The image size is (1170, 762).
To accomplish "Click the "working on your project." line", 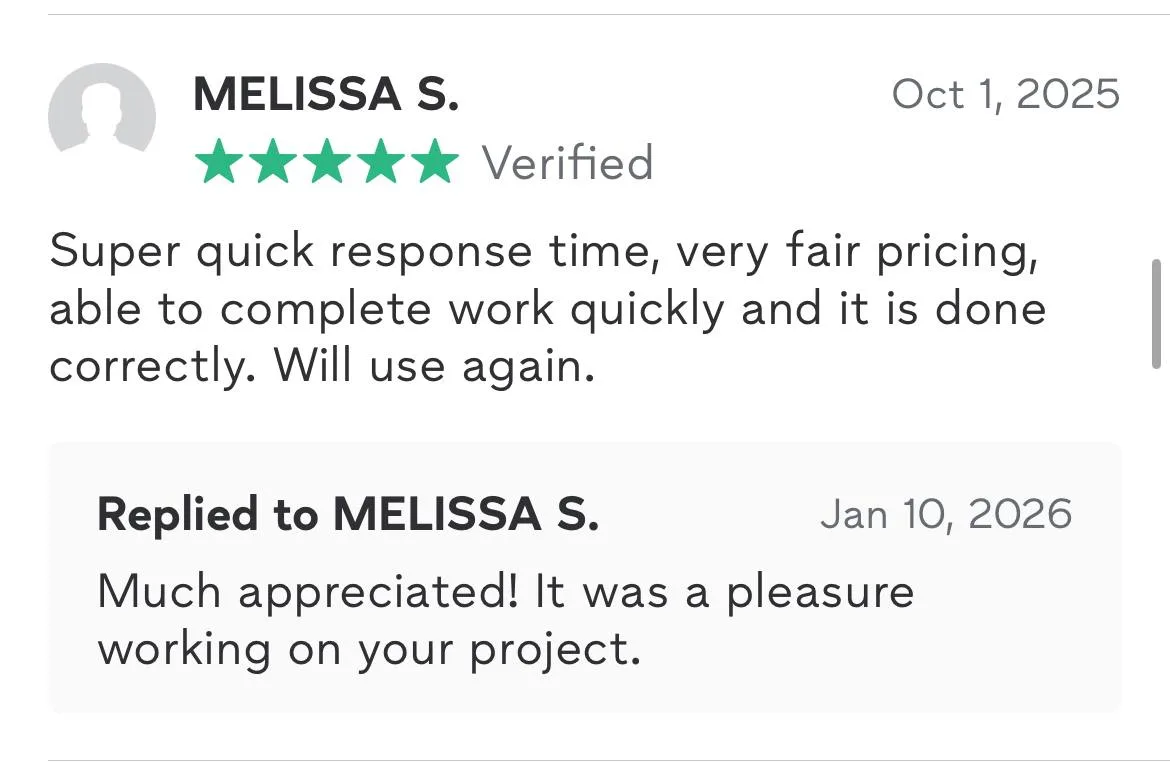I will tap(368, 650).
